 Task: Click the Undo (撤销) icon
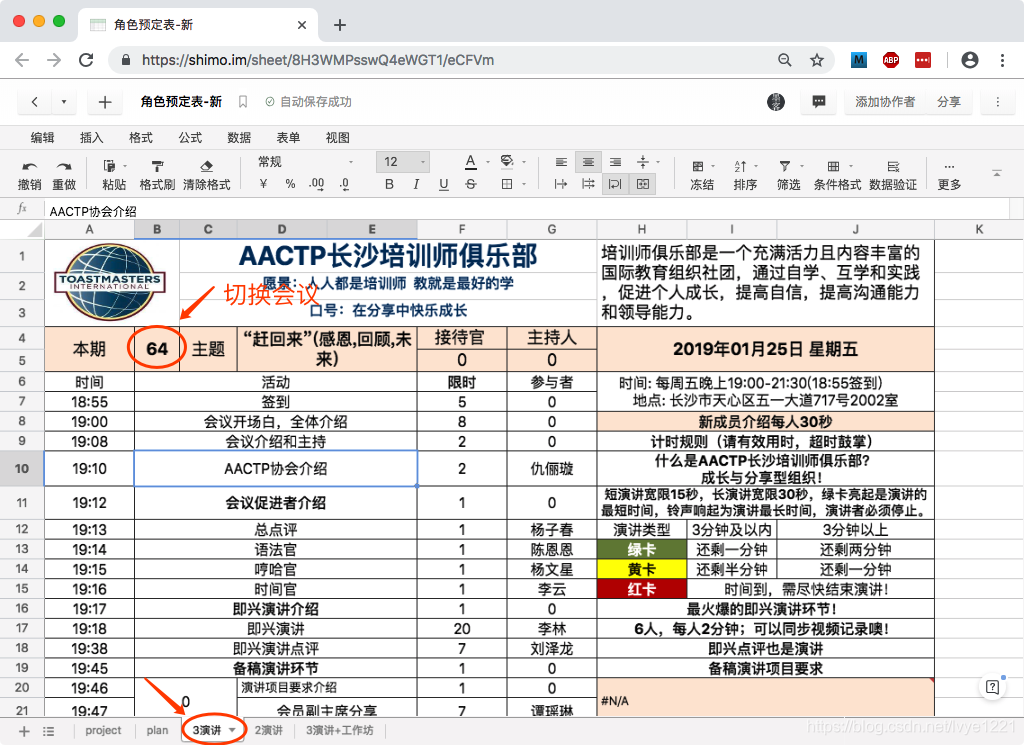[x=29, y=166]
